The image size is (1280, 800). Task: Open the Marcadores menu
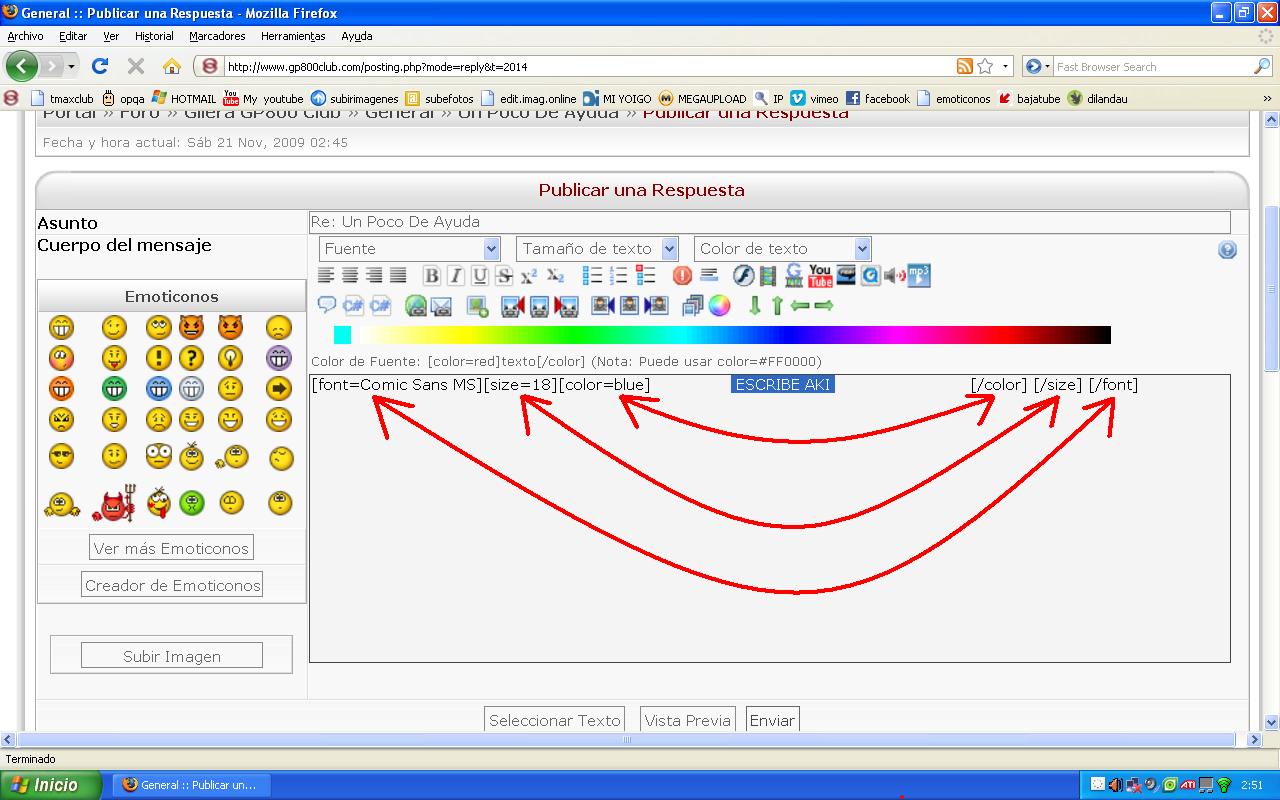pyautogui.click(x=217, y=36)
